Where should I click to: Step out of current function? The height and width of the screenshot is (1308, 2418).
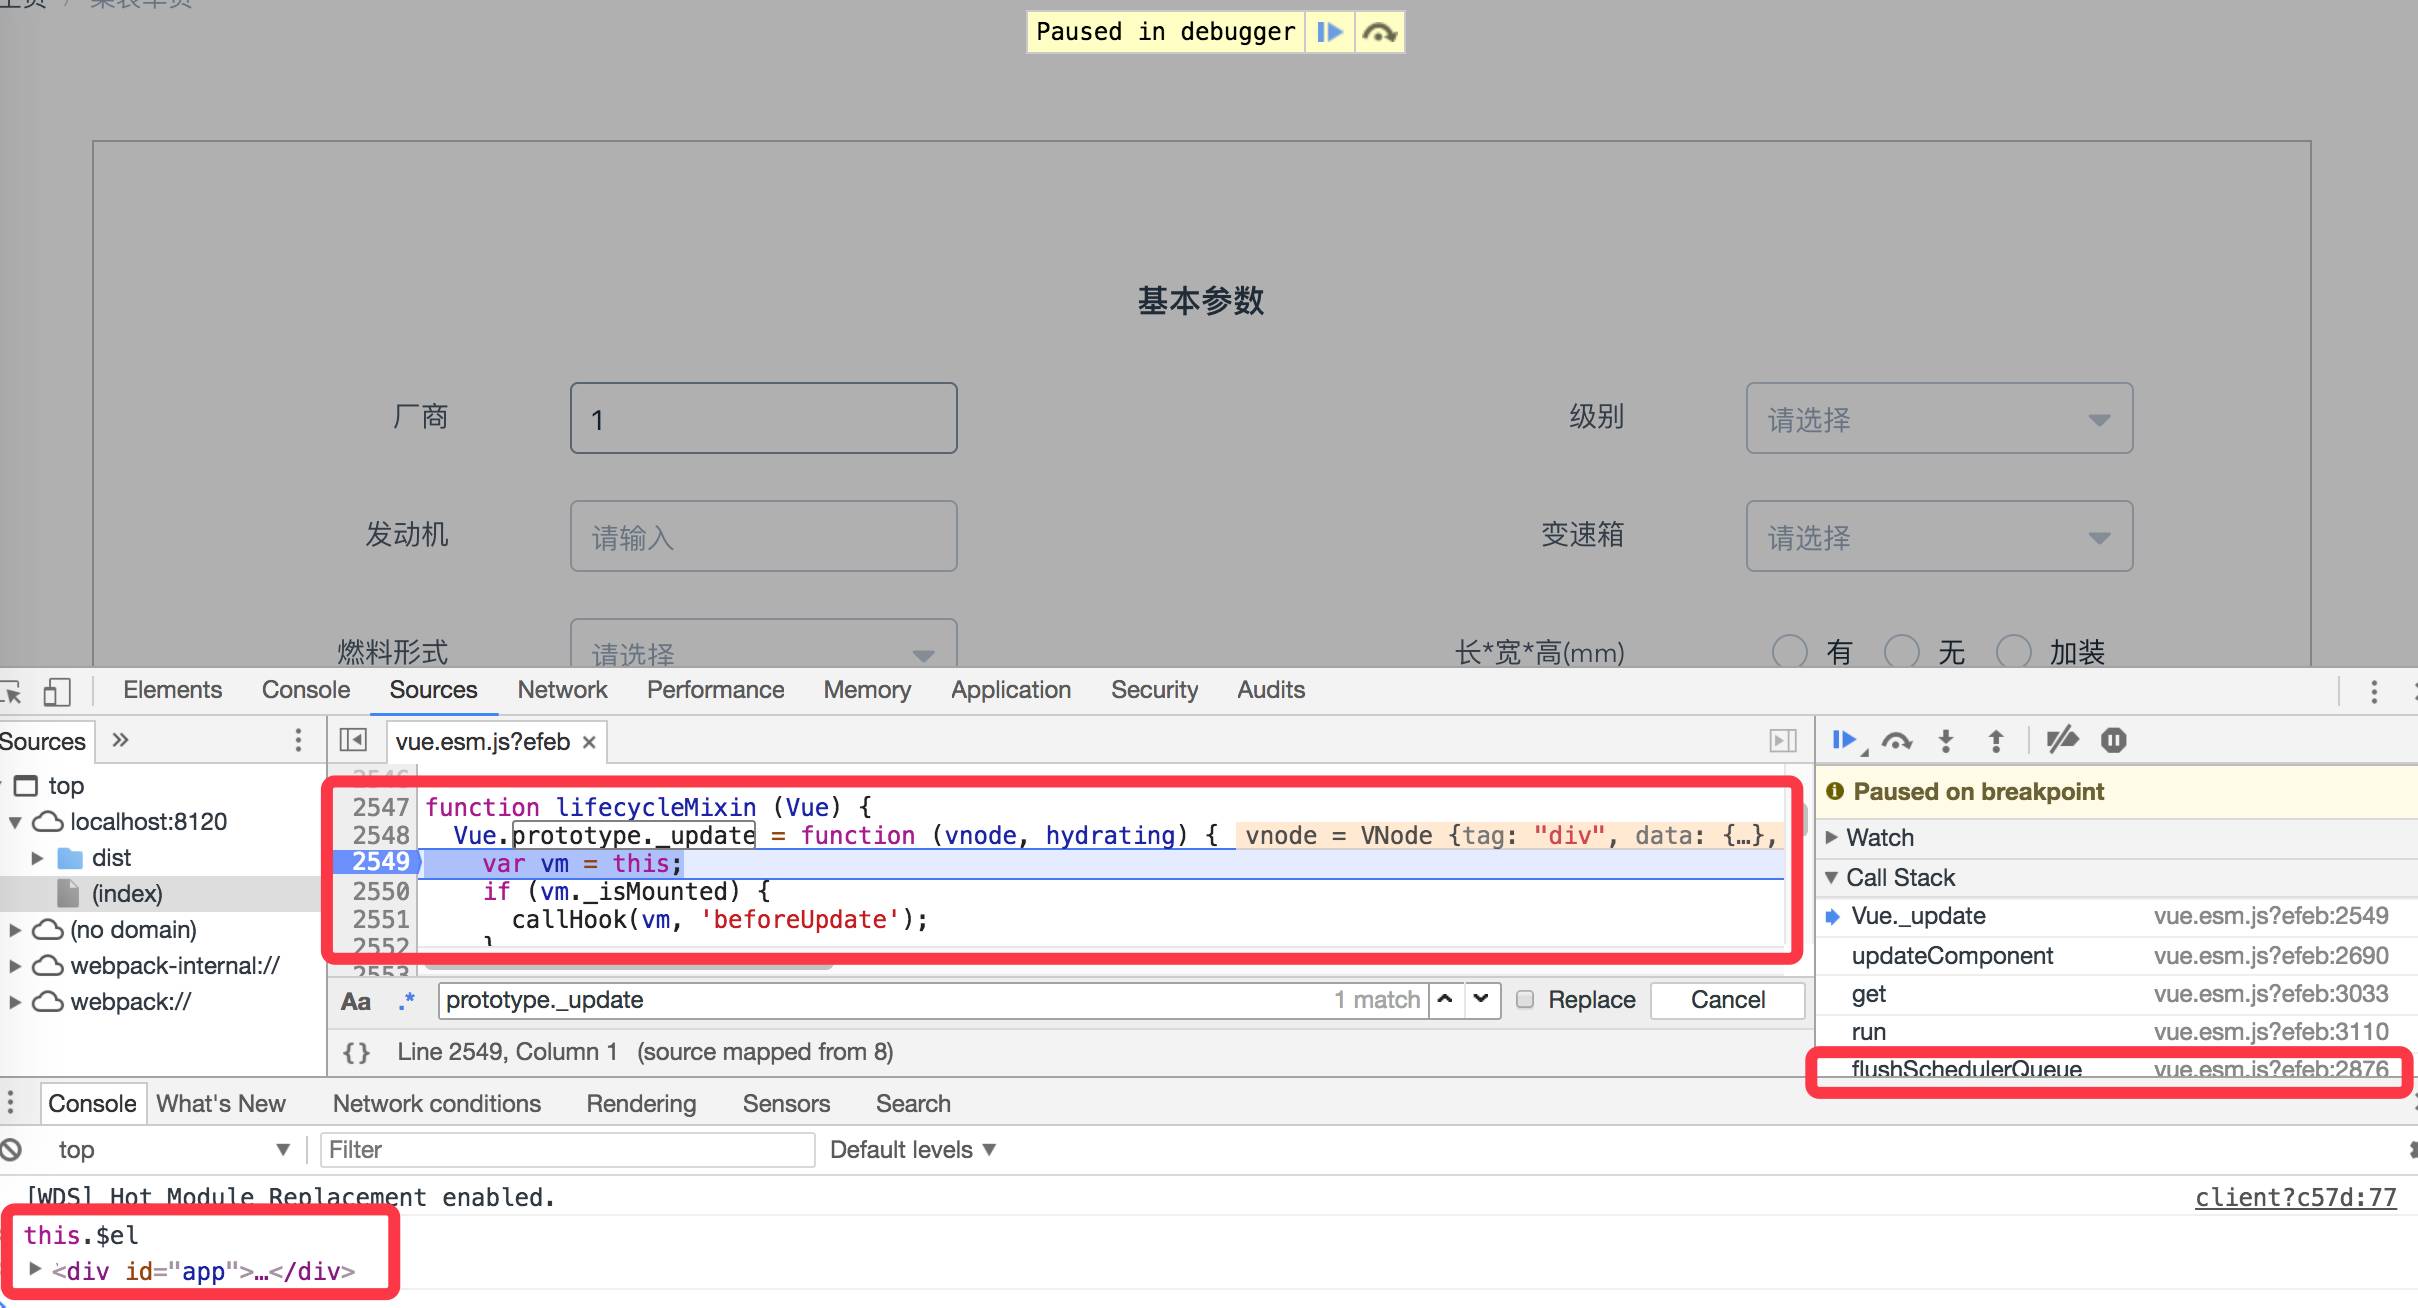pyautogui.click(x=1996, y=741)
